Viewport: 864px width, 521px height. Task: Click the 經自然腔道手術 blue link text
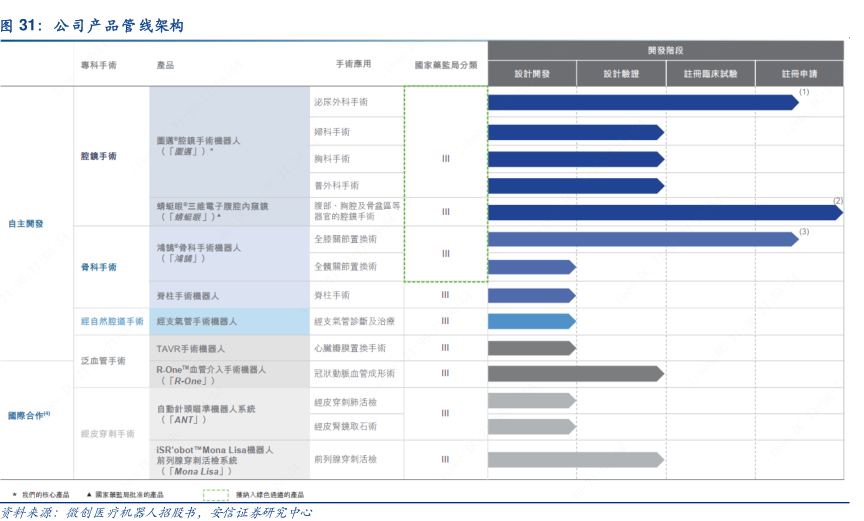click(112, 321)
